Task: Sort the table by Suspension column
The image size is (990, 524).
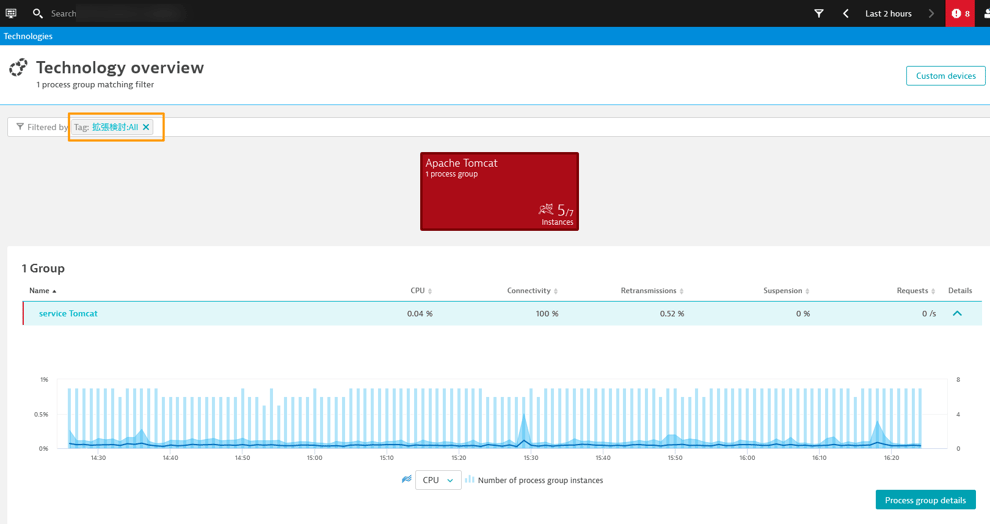Action: (x=786, y=290)
